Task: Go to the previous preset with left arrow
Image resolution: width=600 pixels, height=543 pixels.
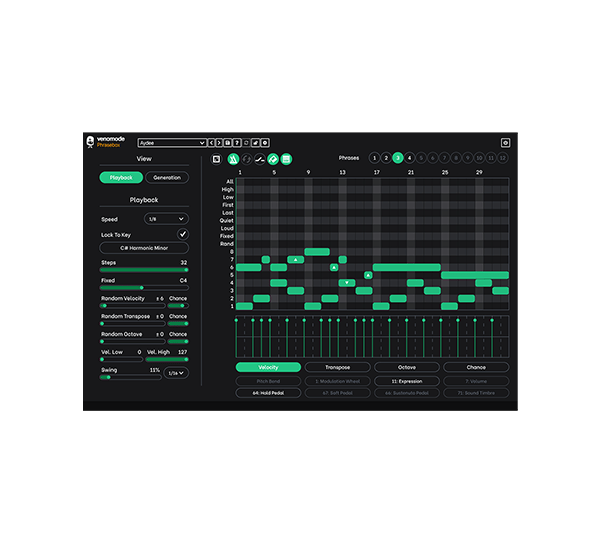Action: point(211,143)
